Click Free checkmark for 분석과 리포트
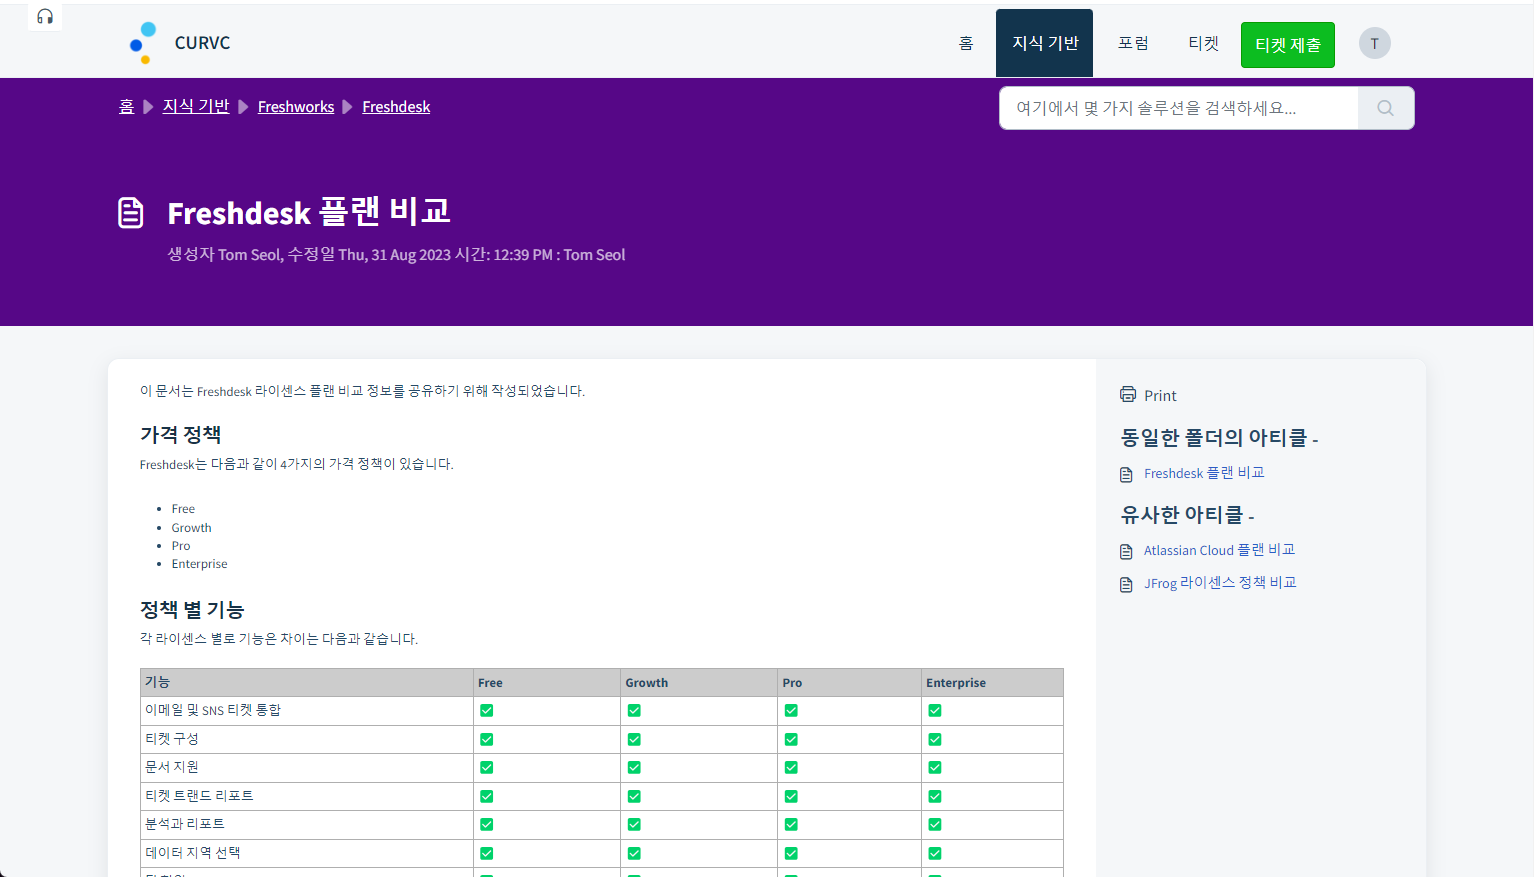The image size is (1534, 877). (x=486, y=825)
